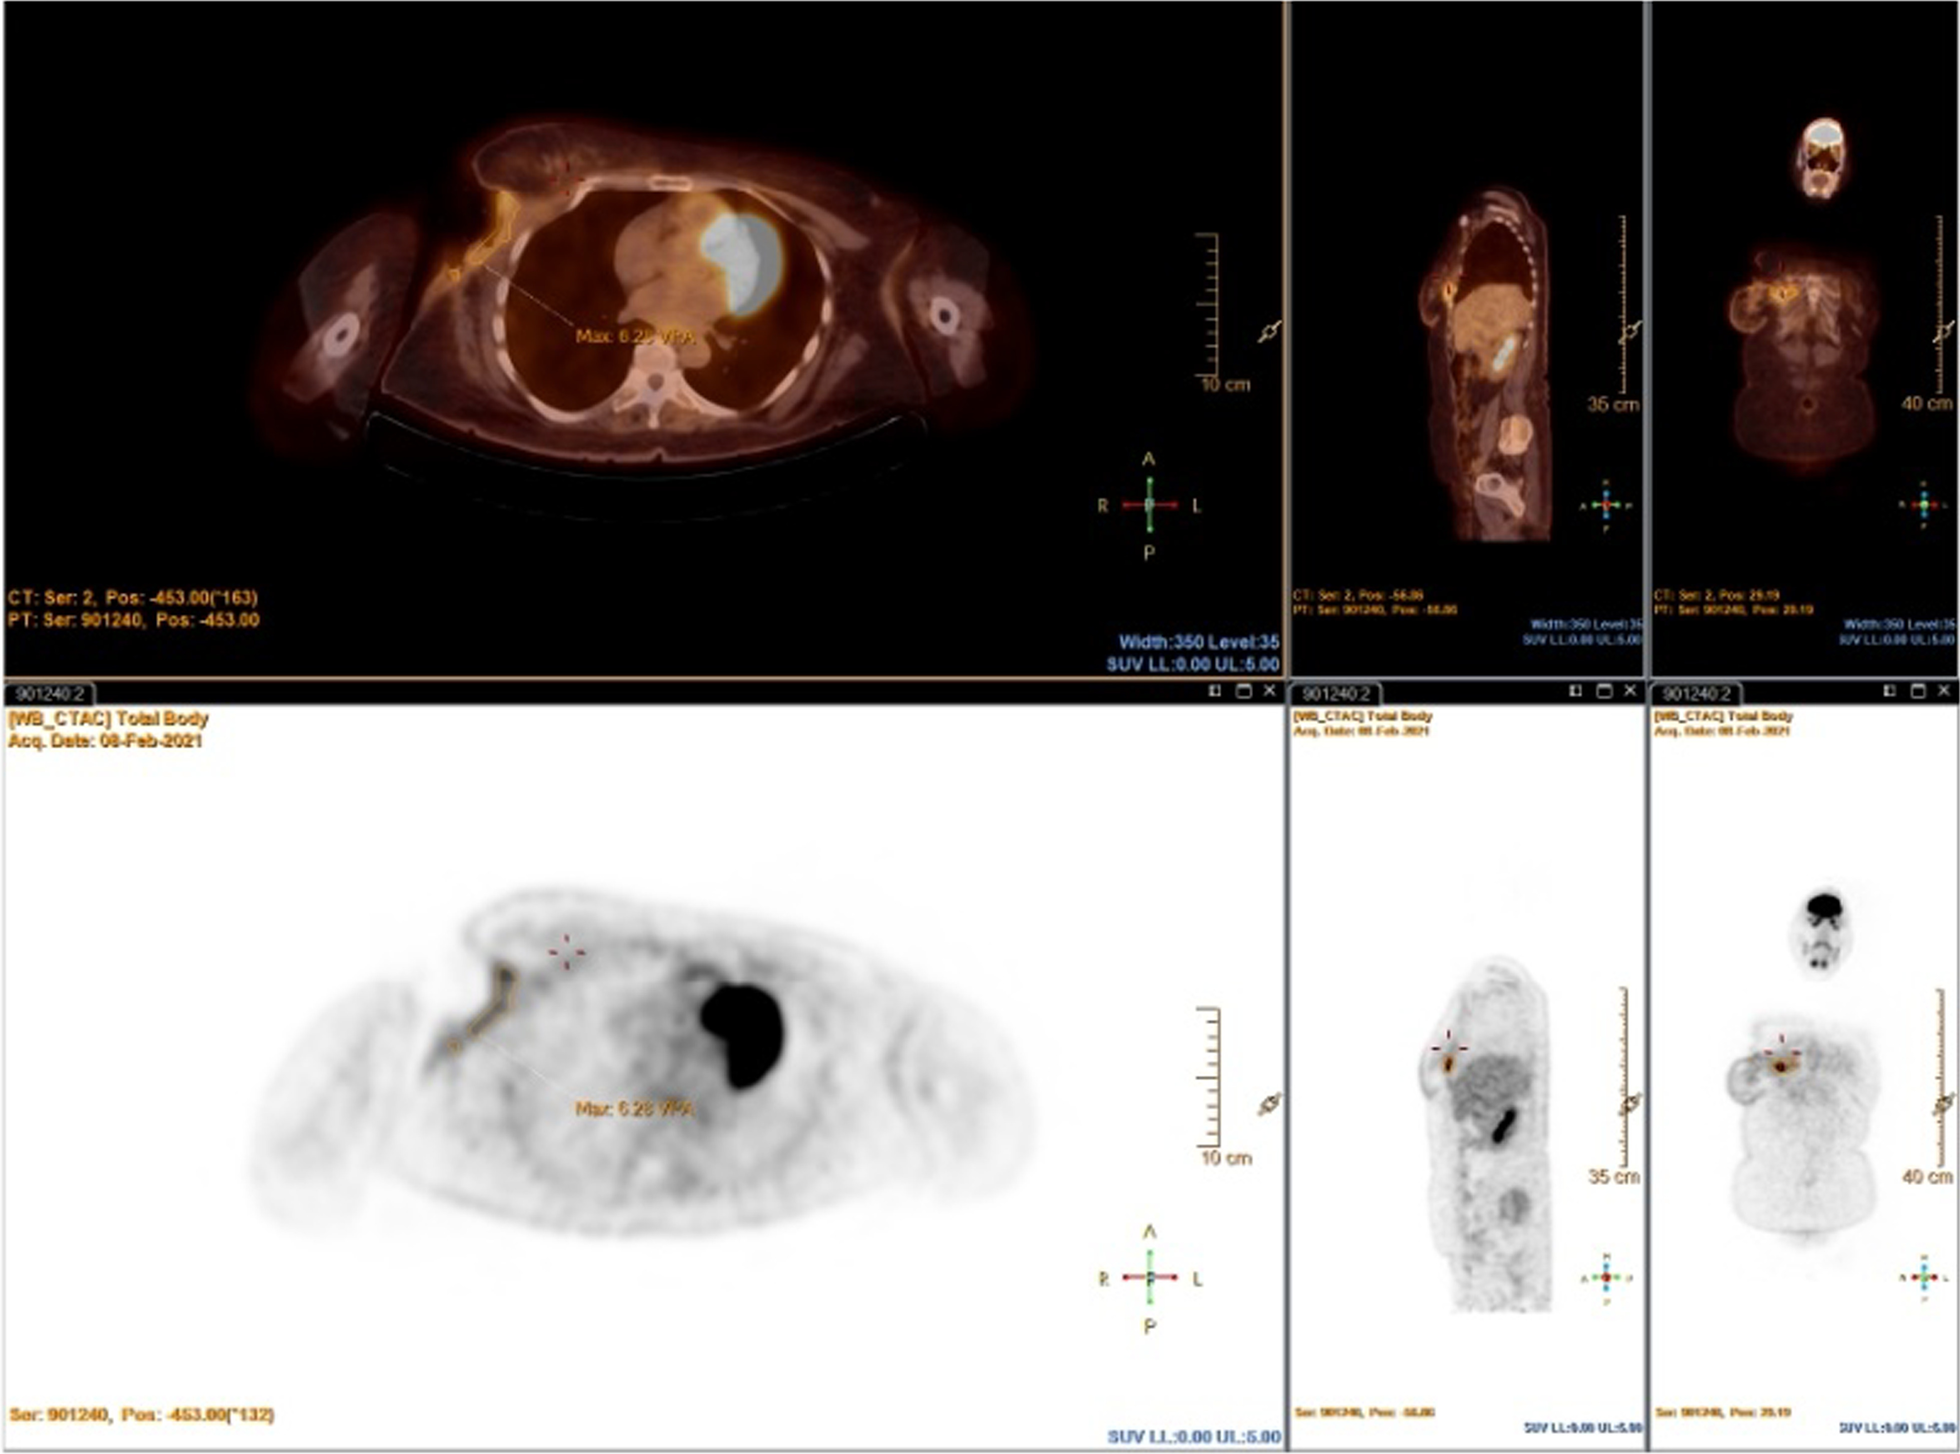Image resolution: width=1960 pixels, height=1454 pixels.
Task: Click 'CT: Ser: 2, Pos: -453.00(*163)' overlay text
Action: pyautogui.click(x=133, y=598)
